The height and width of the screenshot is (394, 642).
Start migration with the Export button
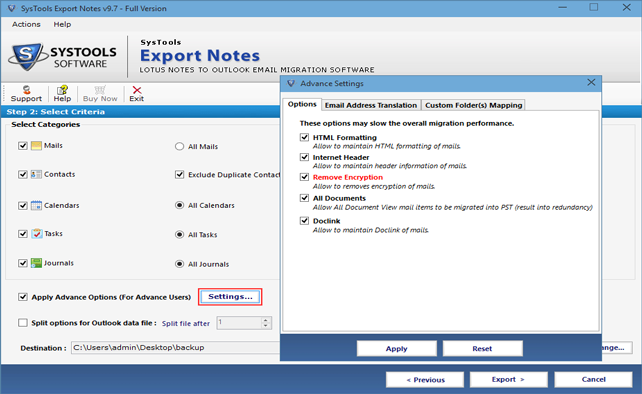tap(508, 379)
